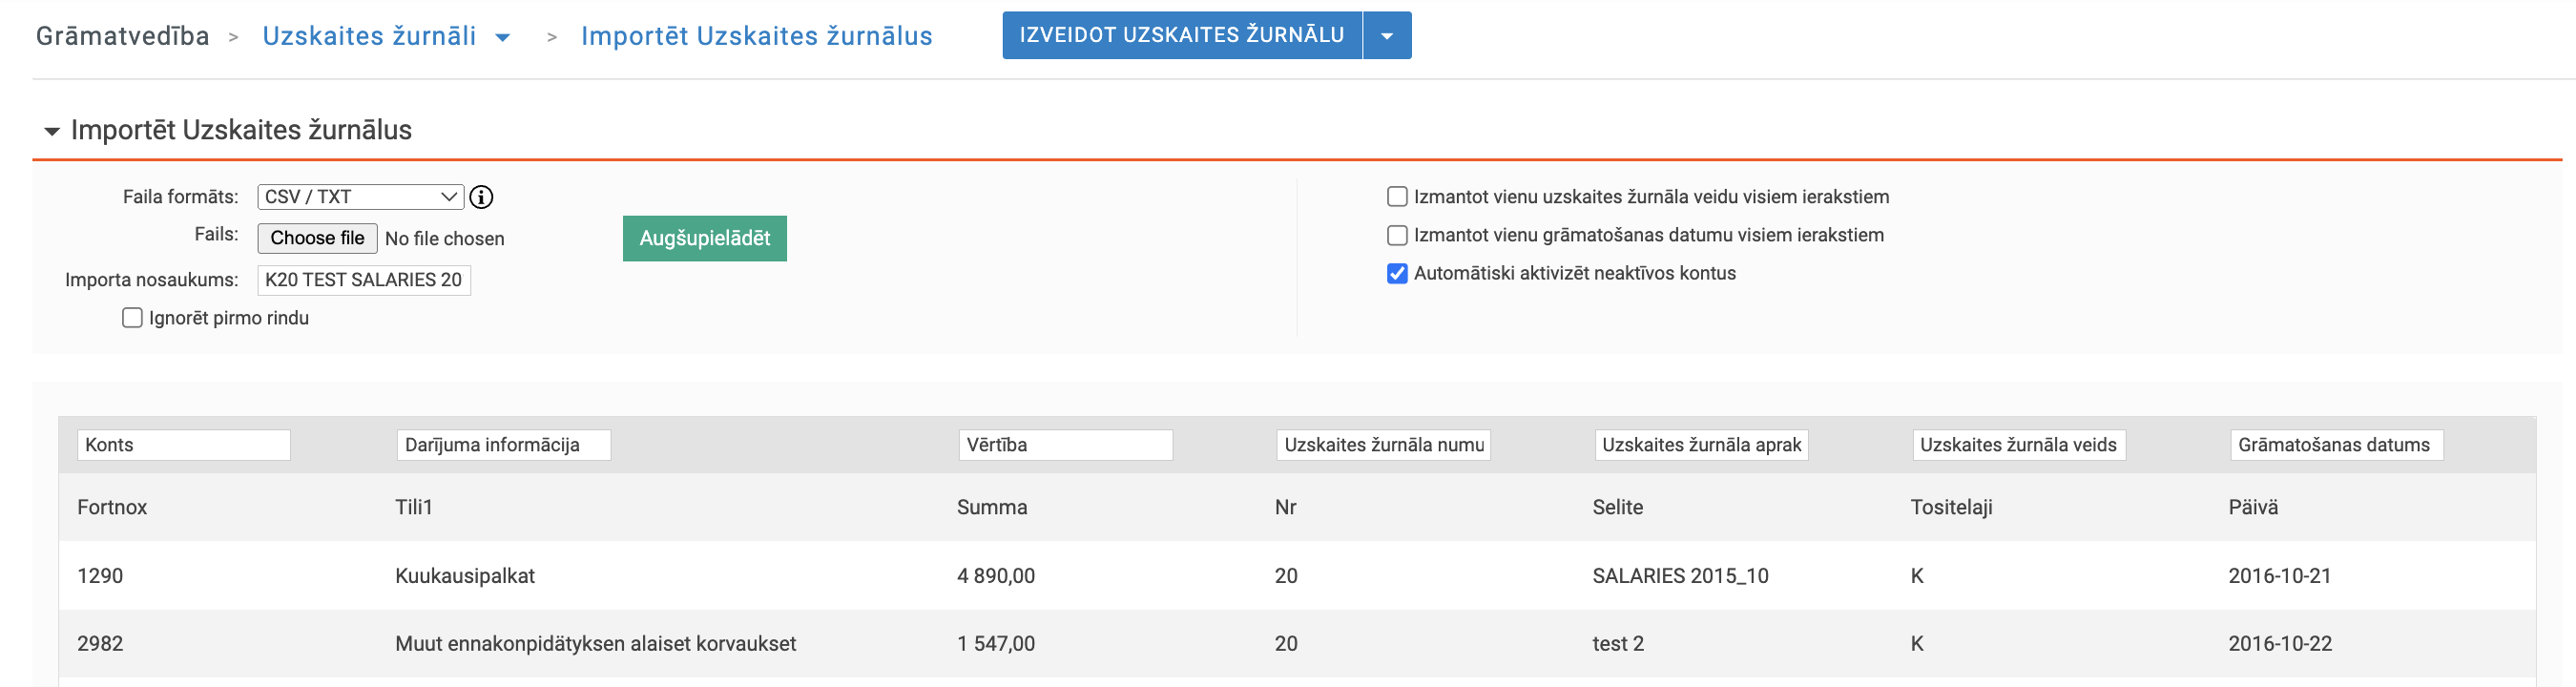
Task: Click the Summa cell
Action: point(992,507)
